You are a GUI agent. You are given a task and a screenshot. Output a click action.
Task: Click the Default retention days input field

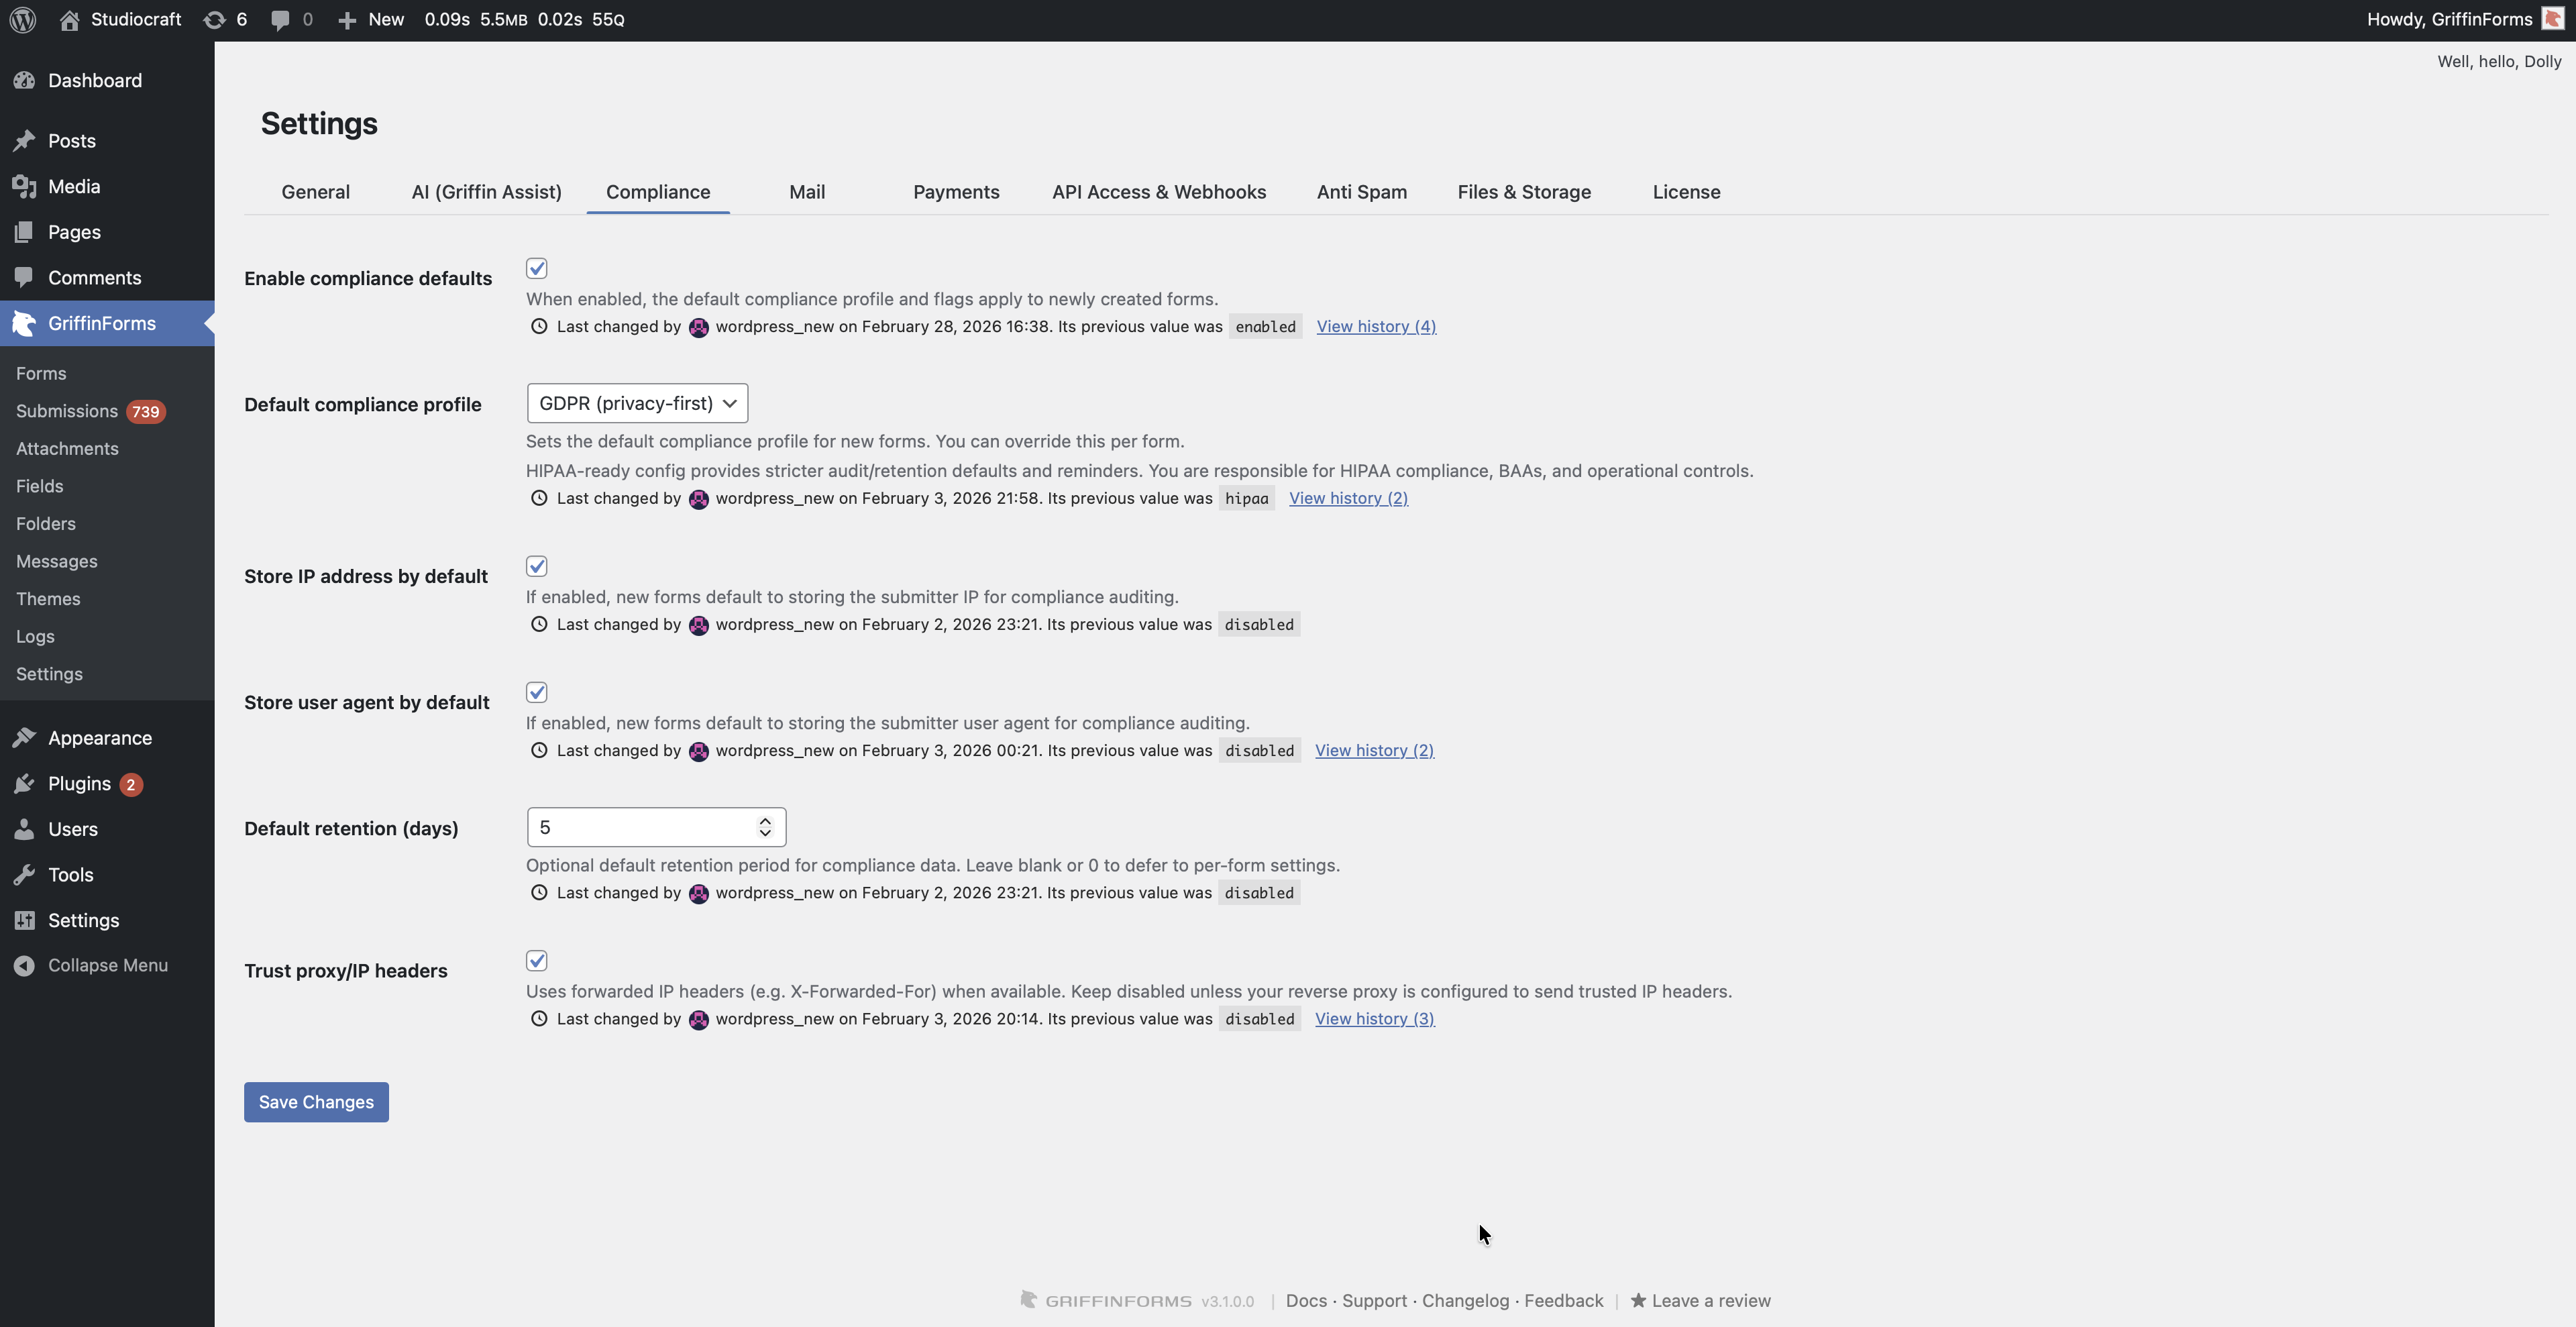(656, 827)
